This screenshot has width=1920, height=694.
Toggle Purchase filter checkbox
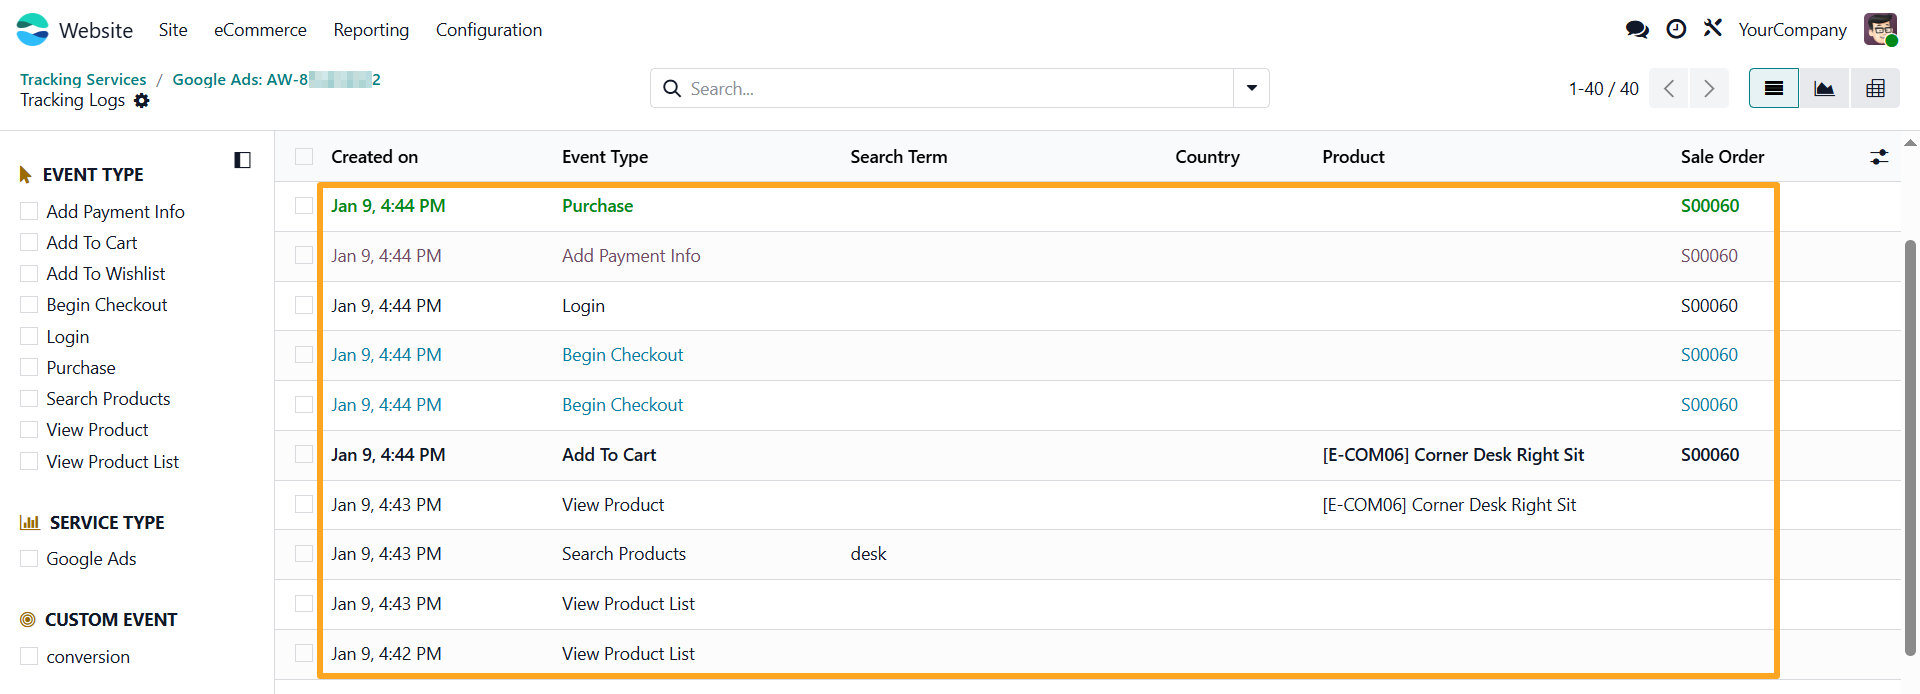pyautogui.click(x=29, y=367)
